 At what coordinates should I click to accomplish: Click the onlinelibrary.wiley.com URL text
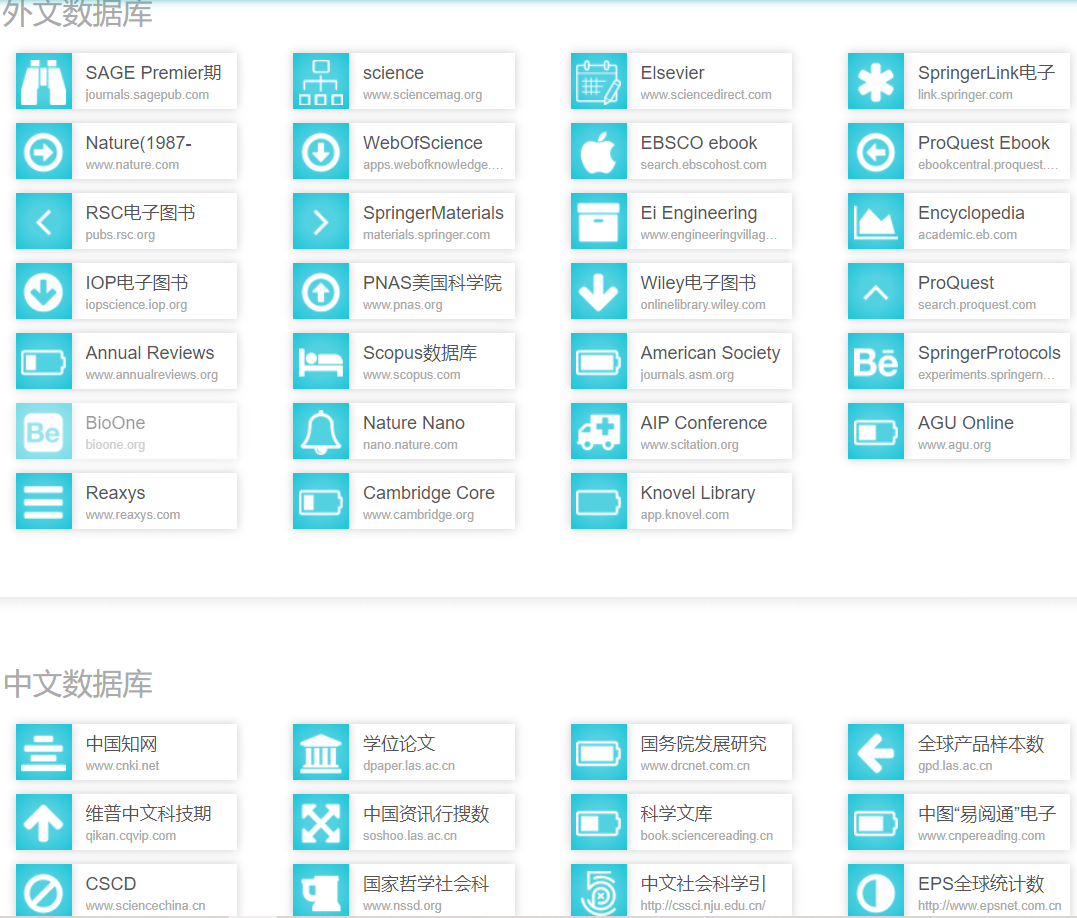click(x=703, y=305)
